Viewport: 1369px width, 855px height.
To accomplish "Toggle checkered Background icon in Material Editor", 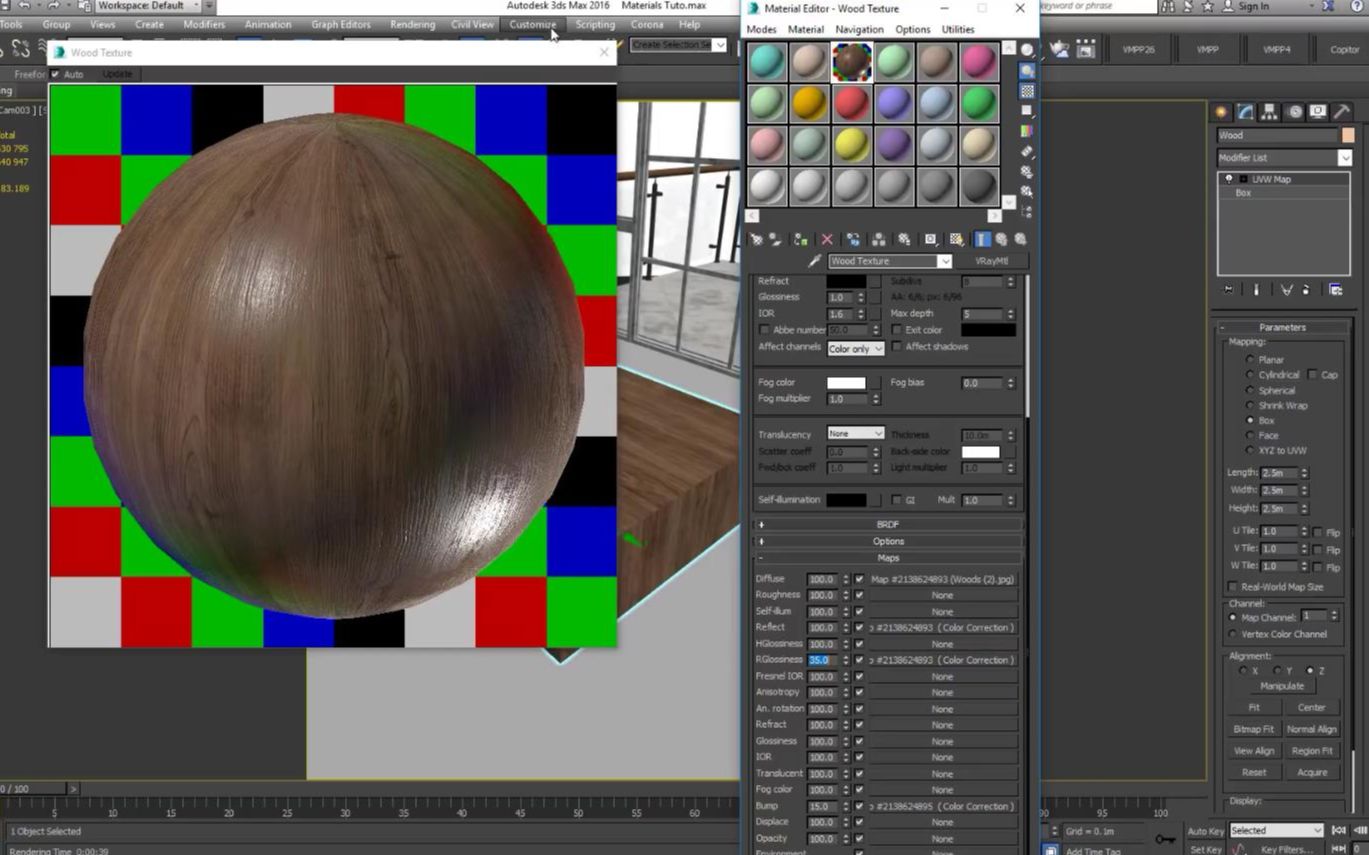I will point(1027,91).
